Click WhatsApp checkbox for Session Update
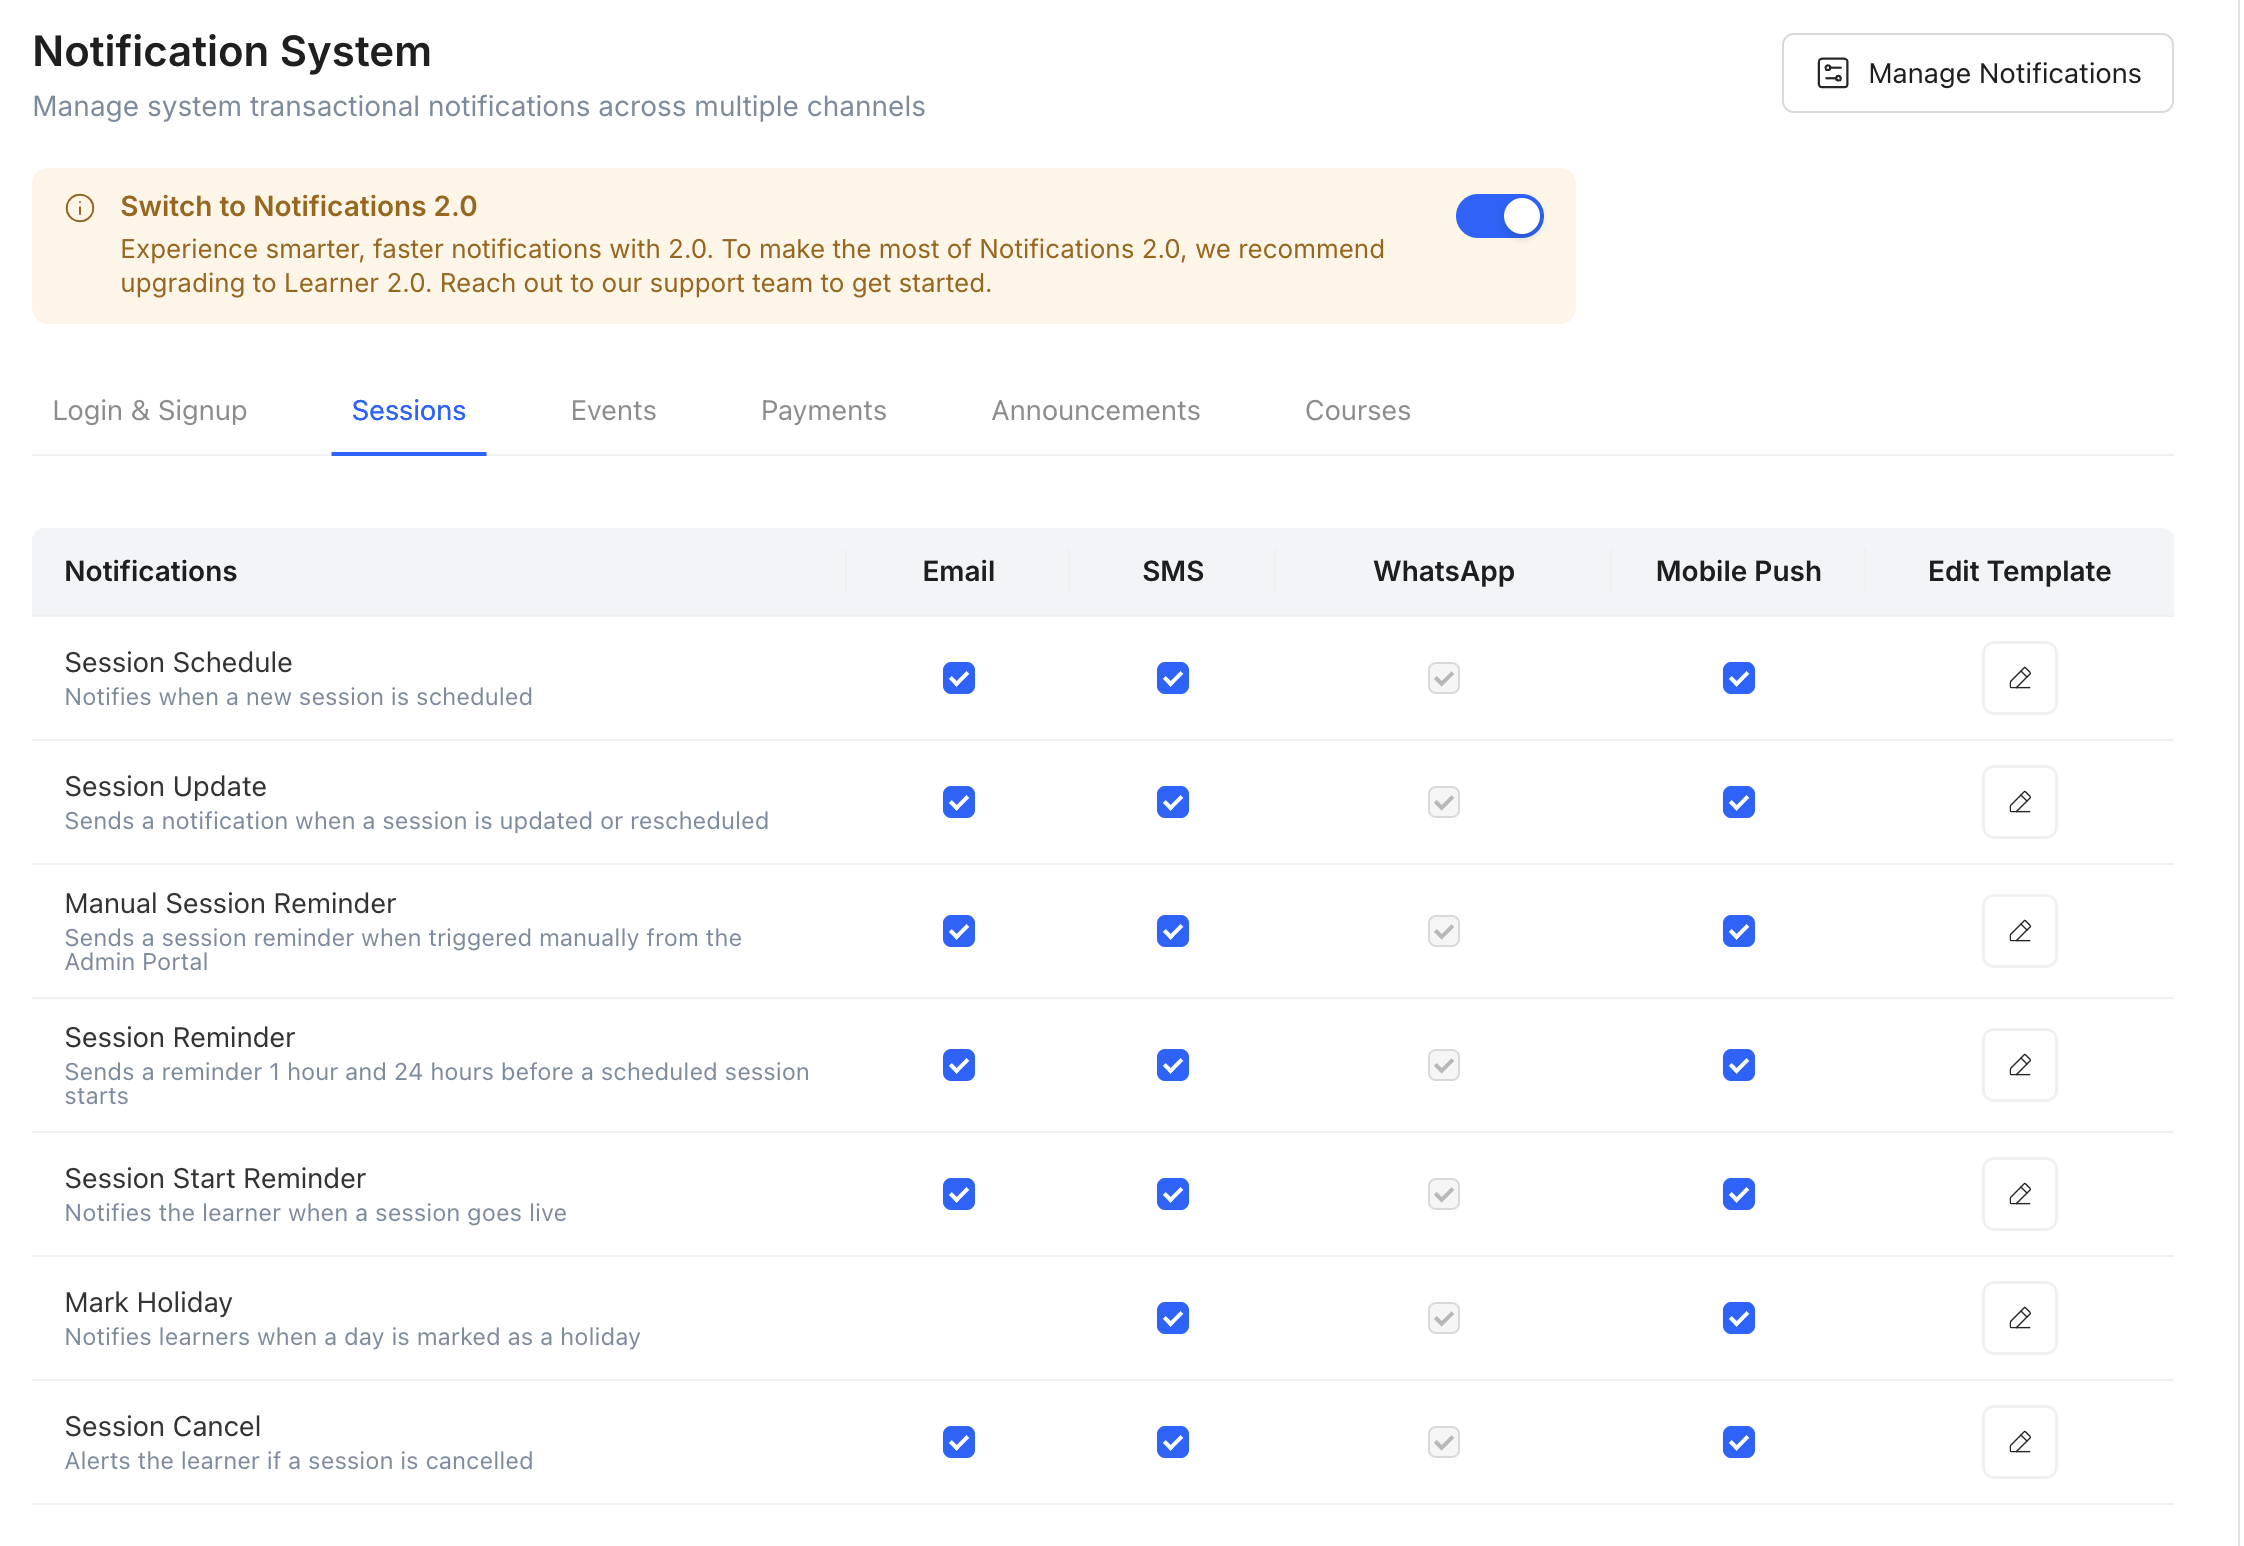Viewport: 2244px width, 1546px height. [1444, 802]
